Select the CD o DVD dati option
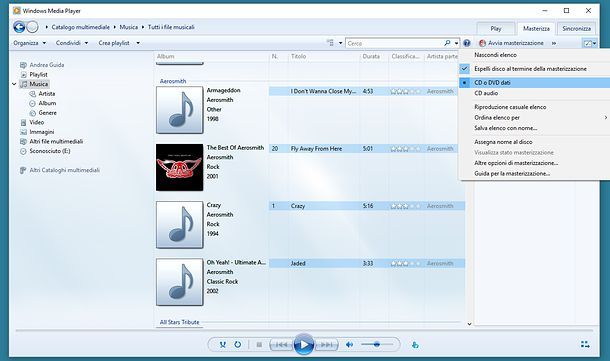 point(535,82)
